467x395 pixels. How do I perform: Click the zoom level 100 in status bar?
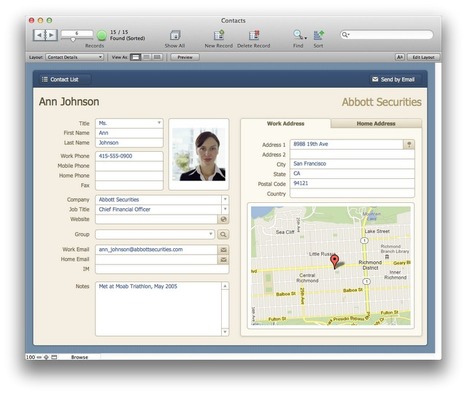pyautogui.click(x=30, y=357)
